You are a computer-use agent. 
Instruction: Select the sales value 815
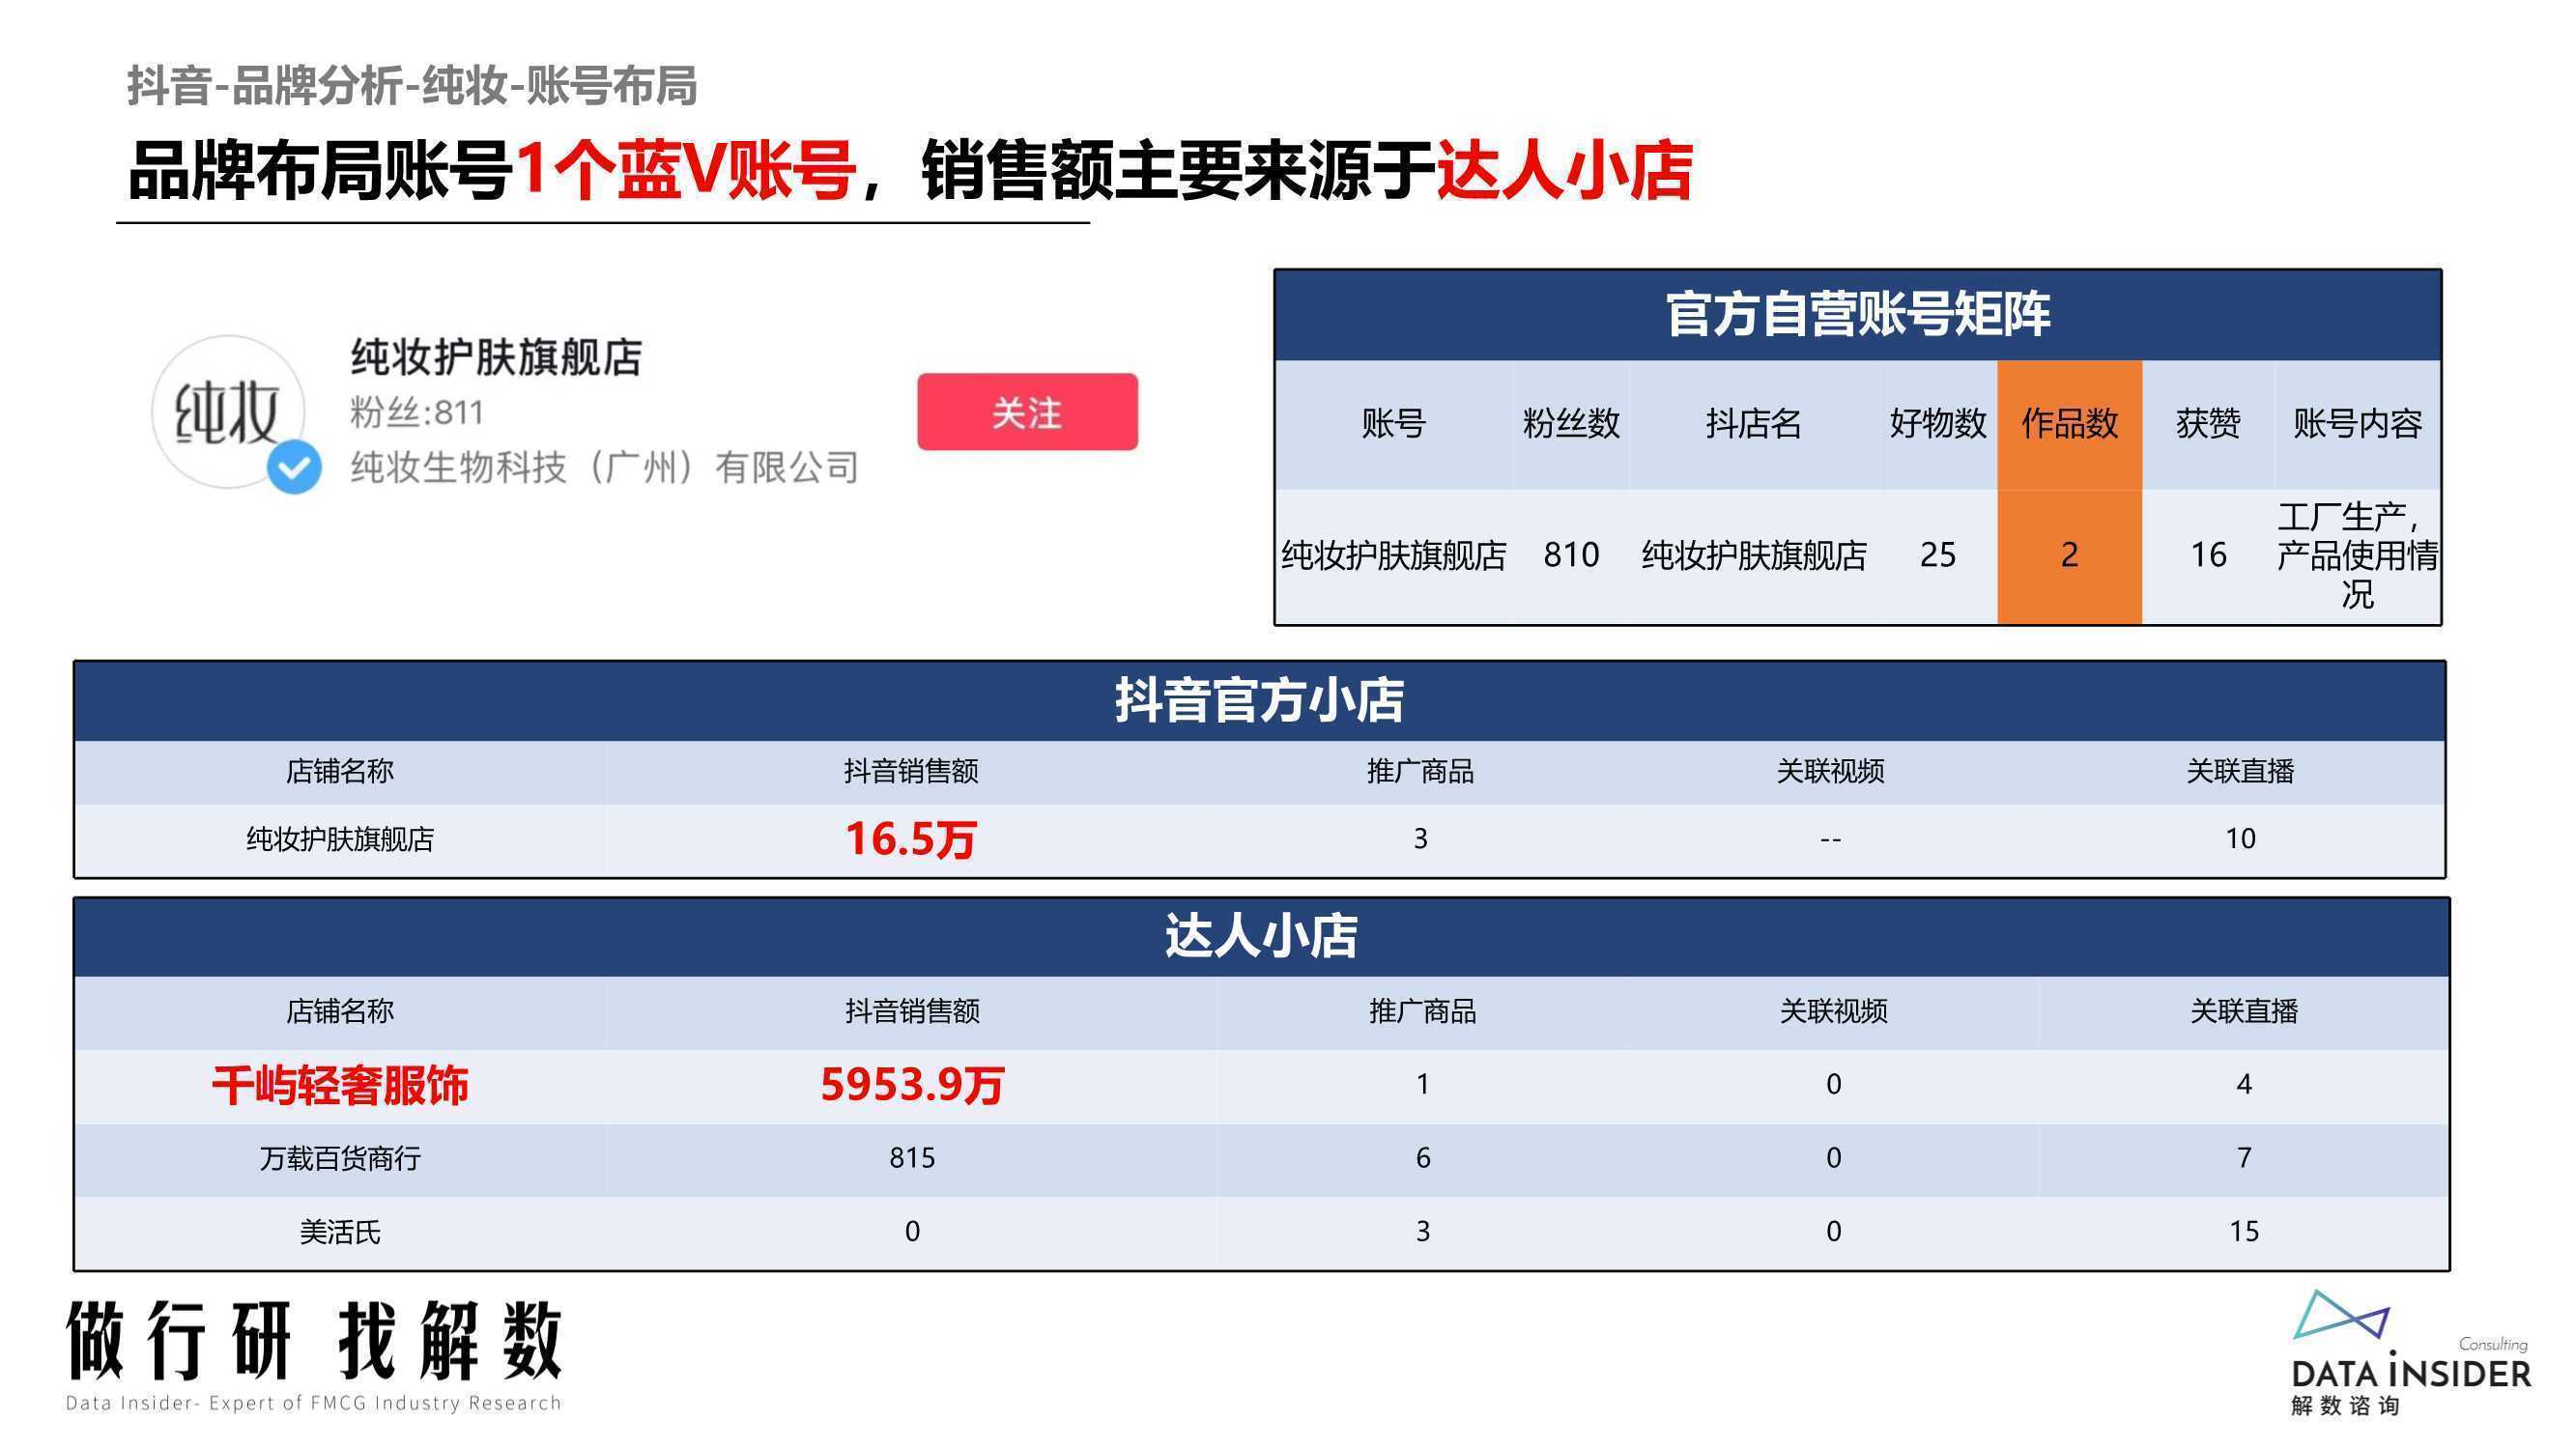pyautogui.click(x=912, y=1158)
